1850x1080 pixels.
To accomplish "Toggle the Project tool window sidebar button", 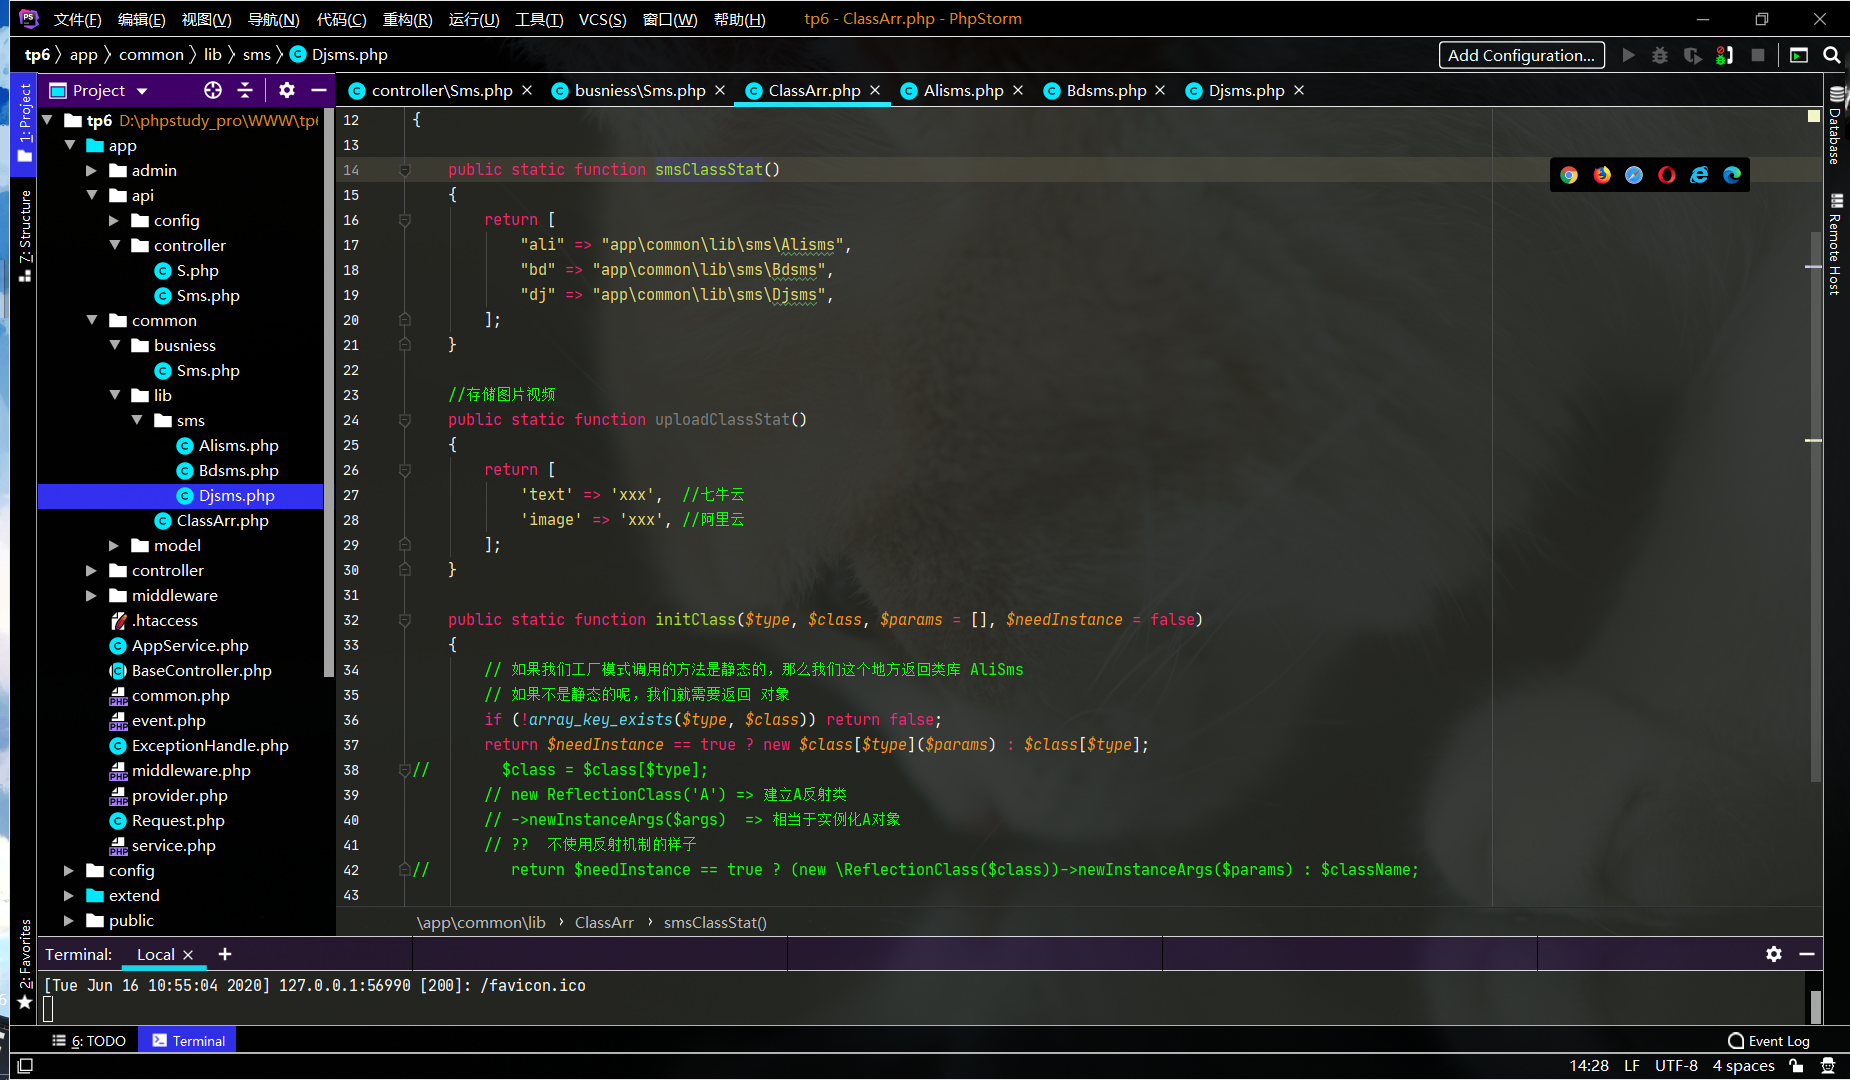I will click(25, 122).
